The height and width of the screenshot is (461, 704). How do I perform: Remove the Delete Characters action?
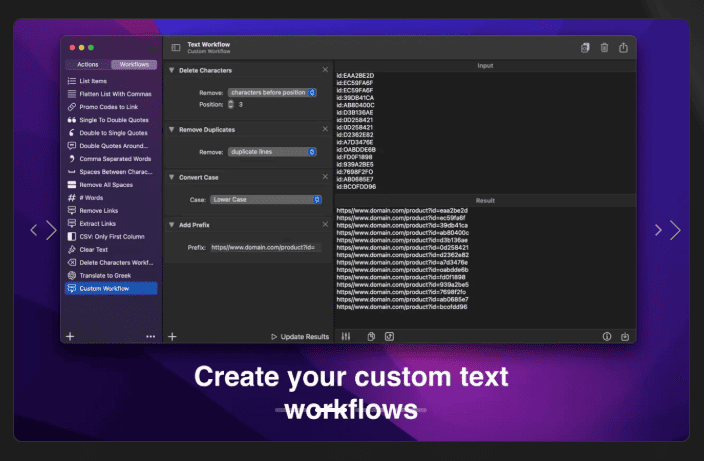(325, 70)
